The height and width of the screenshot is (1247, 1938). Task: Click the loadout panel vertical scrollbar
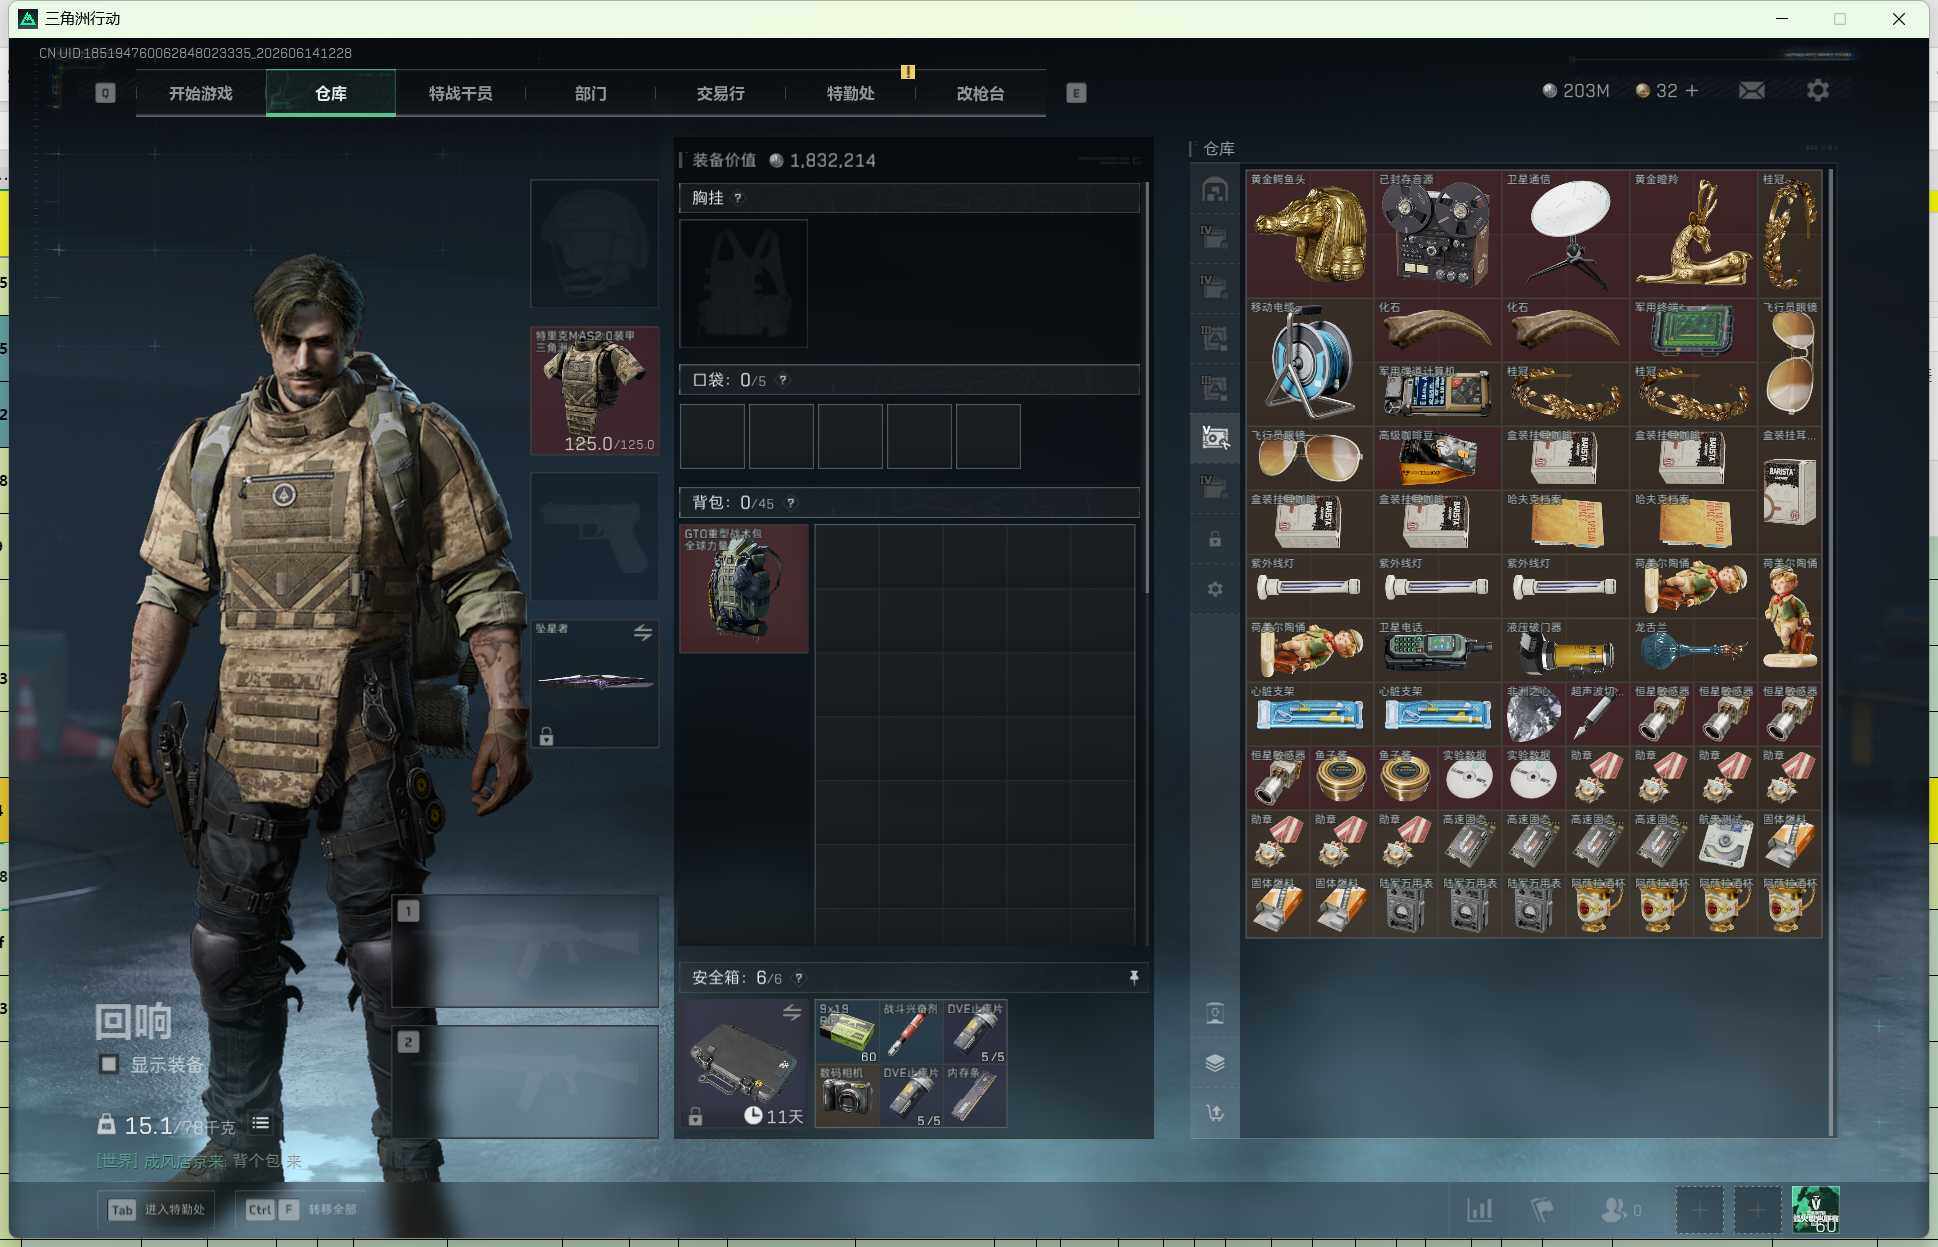point(1147,388)
